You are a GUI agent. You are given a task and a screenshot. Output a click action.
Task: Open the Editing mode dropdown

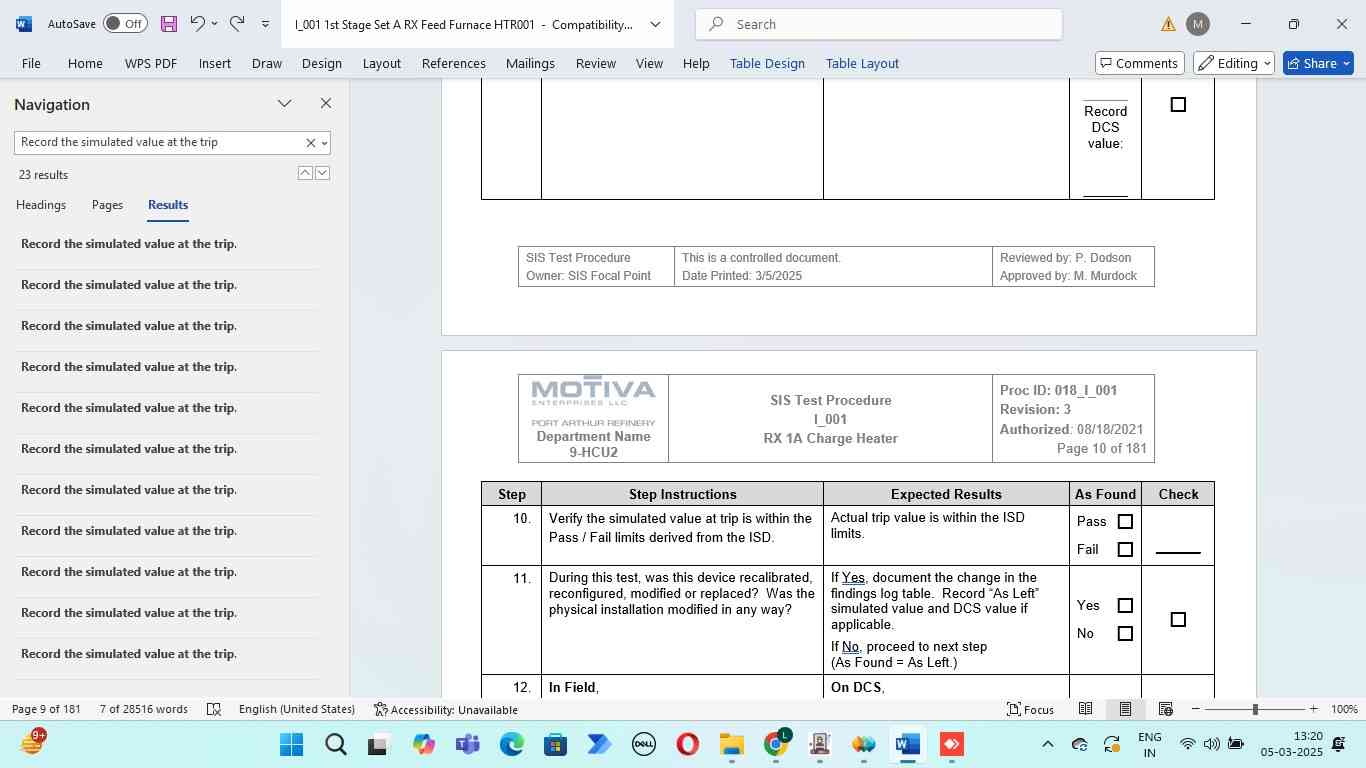1235,63
